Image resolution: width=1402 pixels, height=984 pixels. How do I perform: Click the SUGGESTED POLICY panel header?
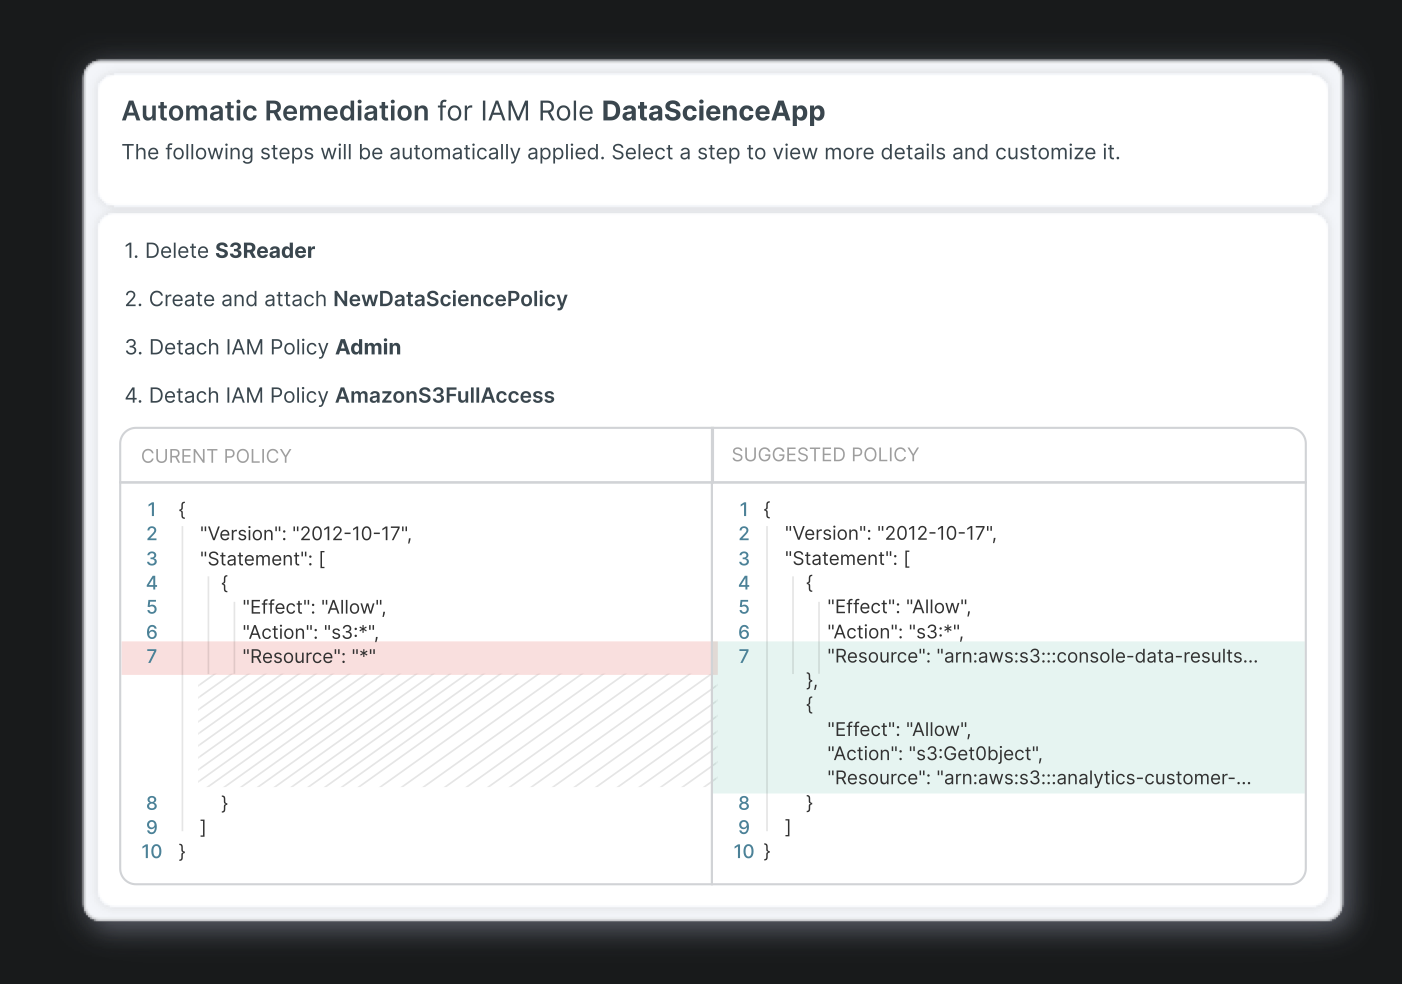[825, 455]
